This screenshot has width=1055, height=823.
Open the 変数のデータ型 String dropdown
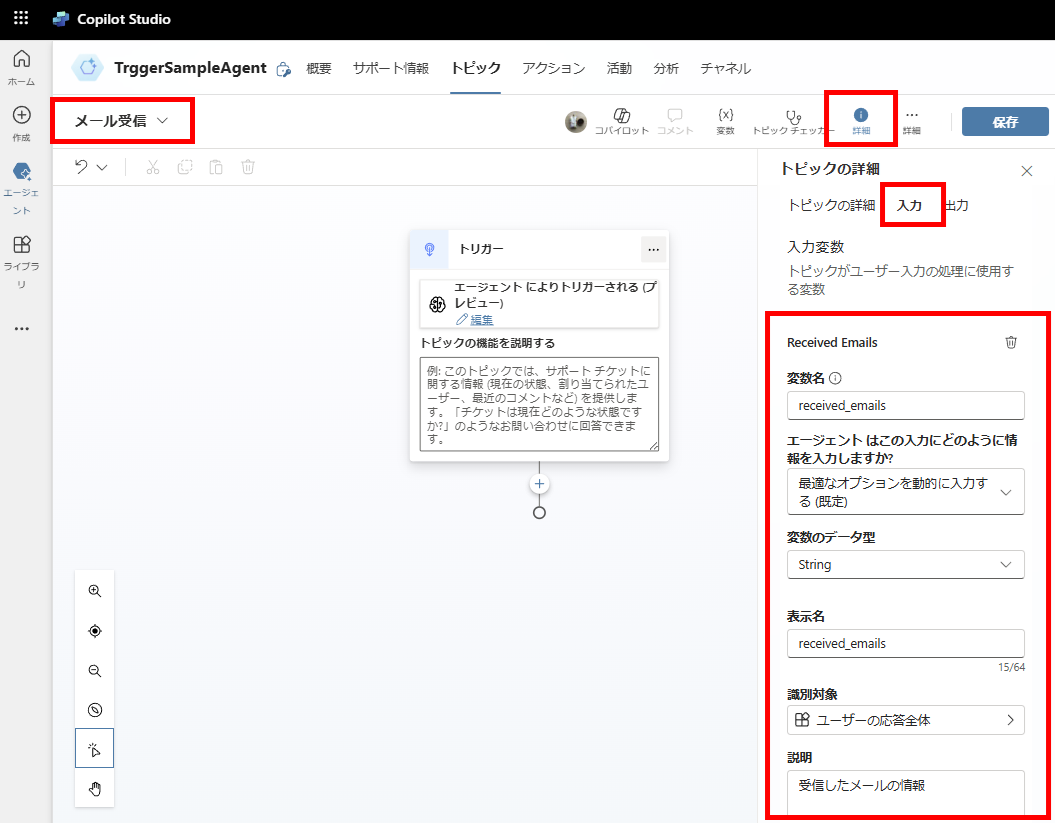point(905,564)
